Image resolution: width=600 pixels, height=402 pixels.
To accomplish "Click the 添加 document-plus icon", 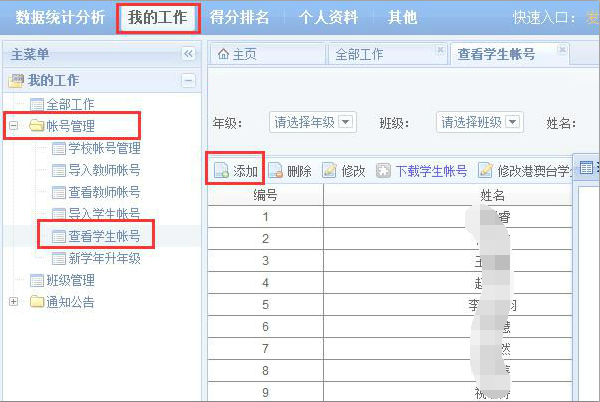I will [221, 171].
